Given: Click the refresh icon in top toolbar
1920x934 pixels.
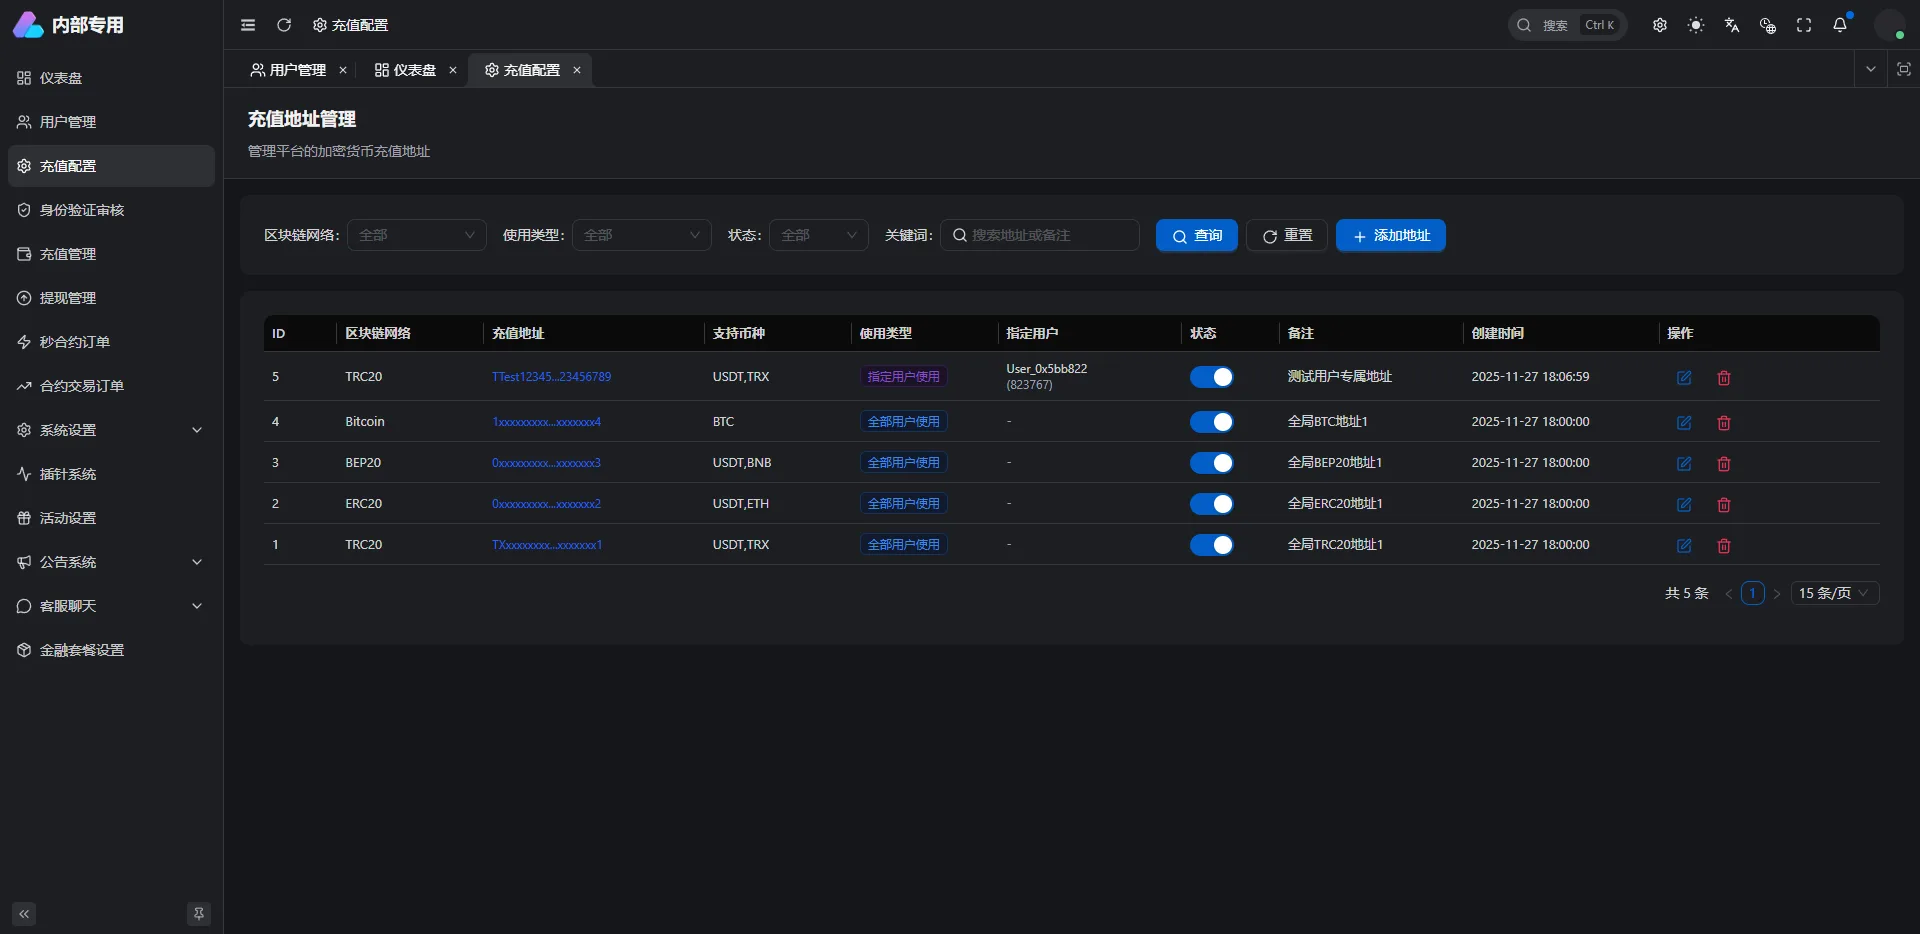Looking at the screenshot, I should point(284,25).
